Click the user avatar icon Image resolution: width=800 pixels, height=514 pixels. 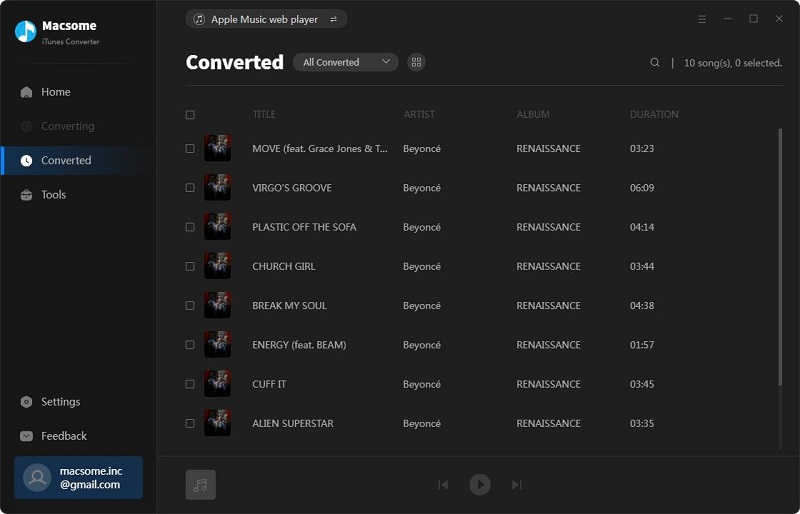pyautogui.click(x=37, y=478)
